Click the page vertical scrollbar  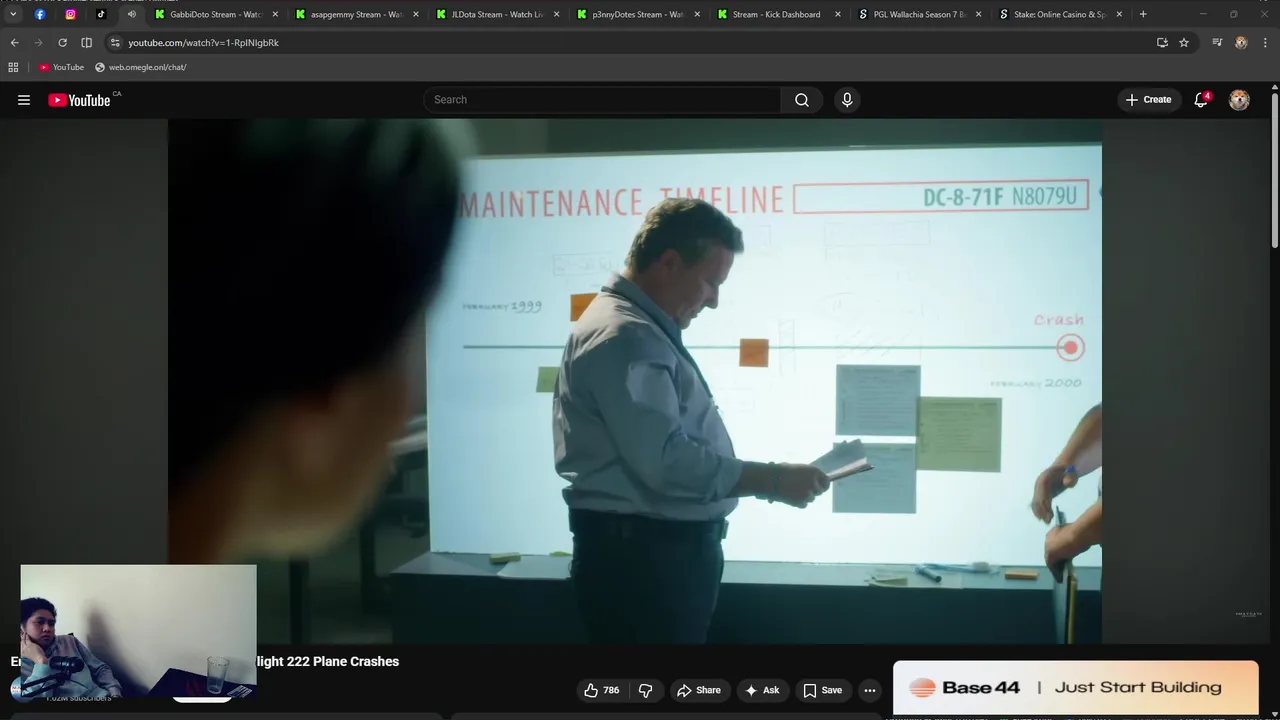(x=1275, y=170)
